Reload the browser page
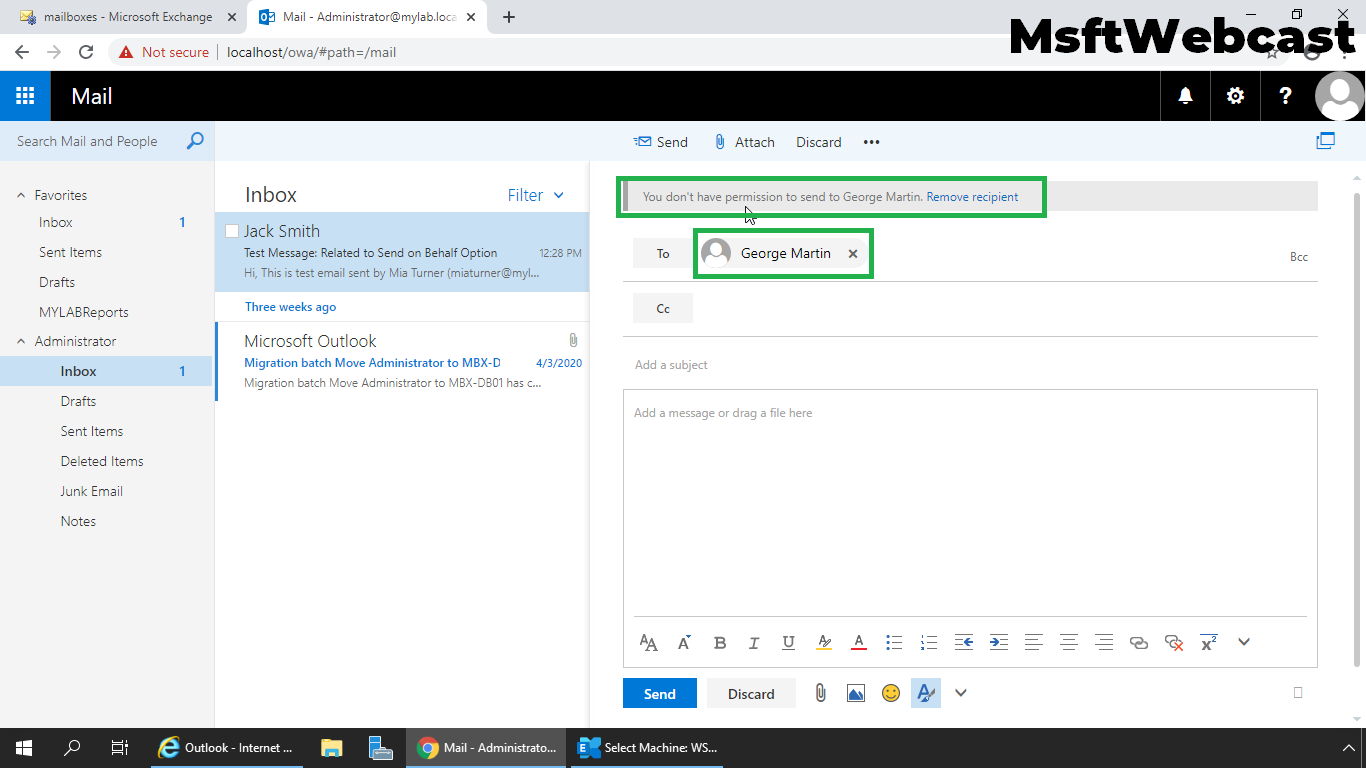Screen dimensions: 1366x768 click(86, 52)
